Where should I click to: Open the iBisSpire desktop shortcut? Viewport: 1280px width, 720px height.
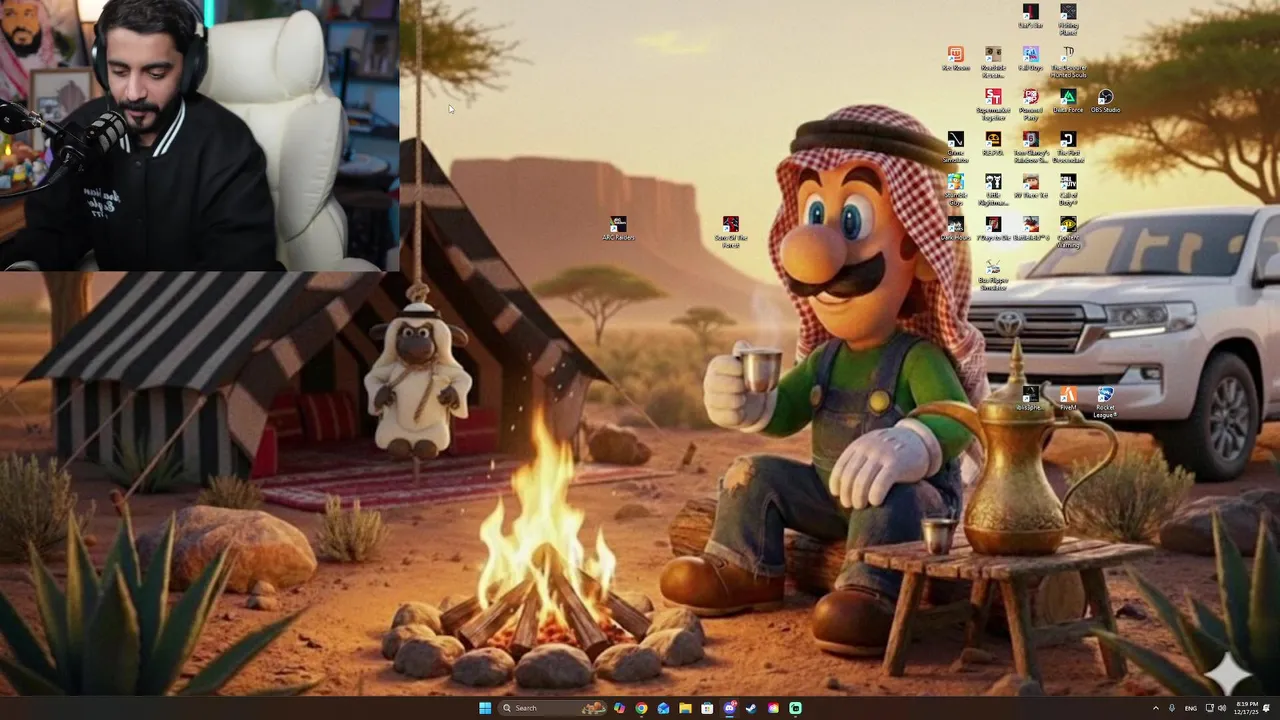coord(1030,398)
